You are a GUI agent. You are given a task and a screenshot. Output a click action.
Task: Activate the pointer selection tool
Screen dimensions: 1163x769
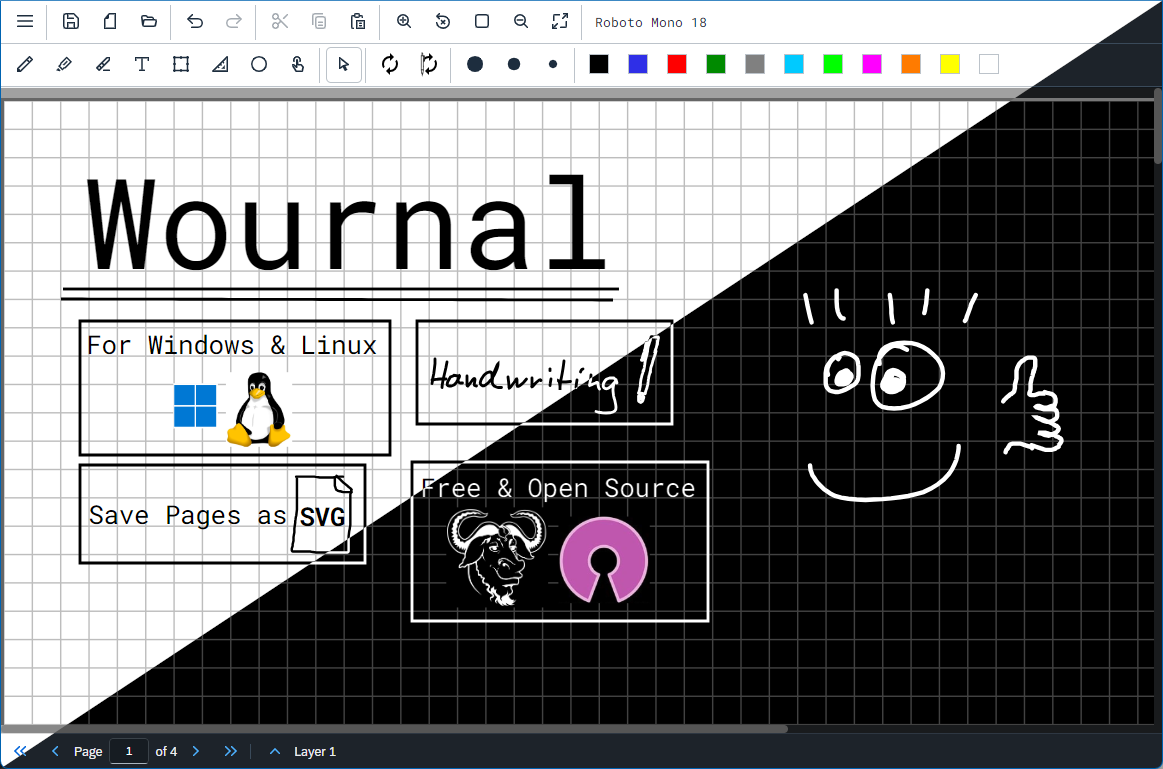point(343,65)
